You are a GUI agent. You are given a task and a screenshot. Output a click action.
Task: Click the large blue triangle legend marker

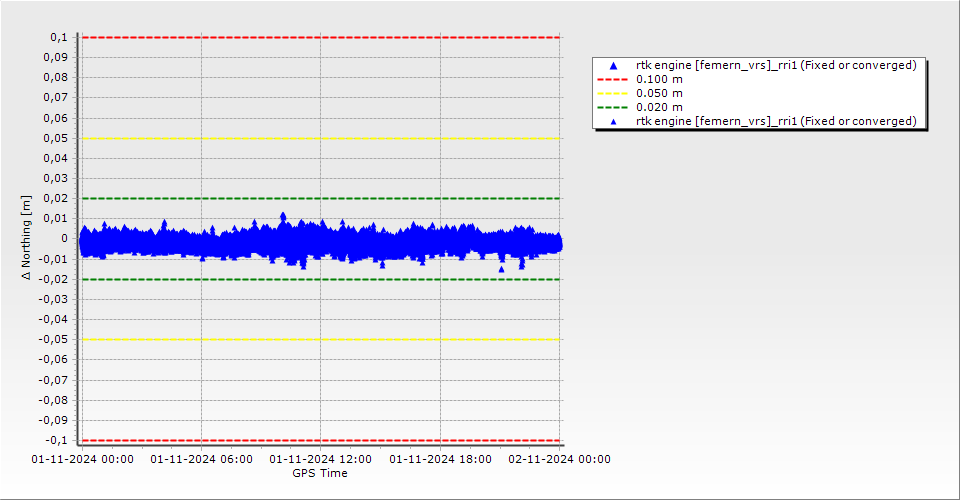click(x=614, y=66)
